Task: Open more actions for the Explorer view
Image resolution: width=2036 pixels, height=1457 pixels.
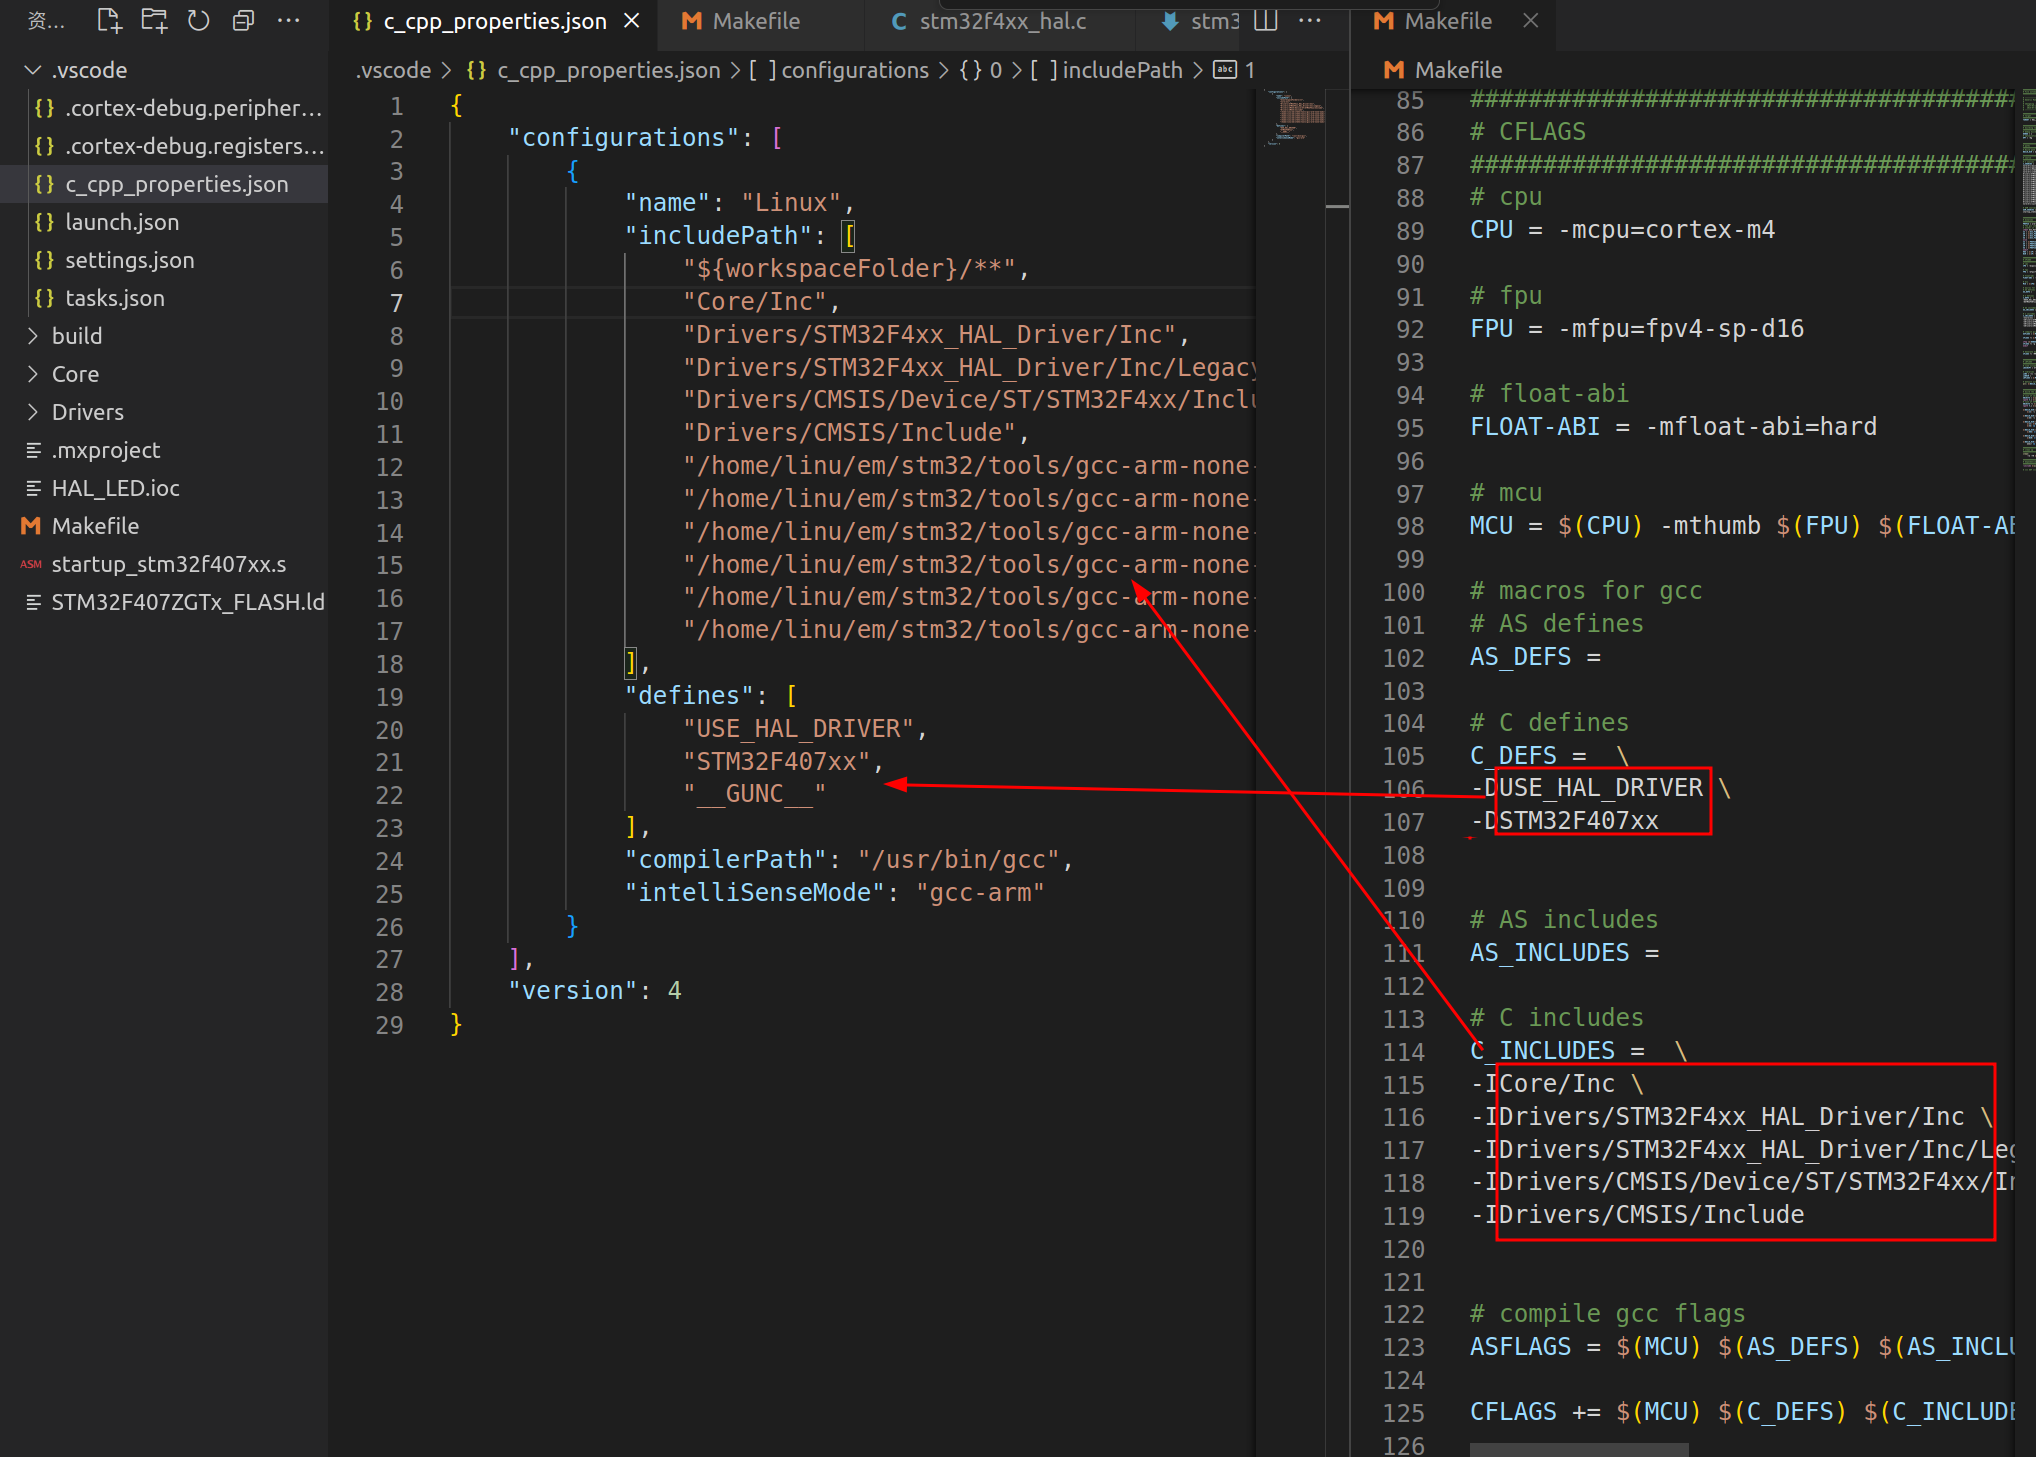Action: 288,19
